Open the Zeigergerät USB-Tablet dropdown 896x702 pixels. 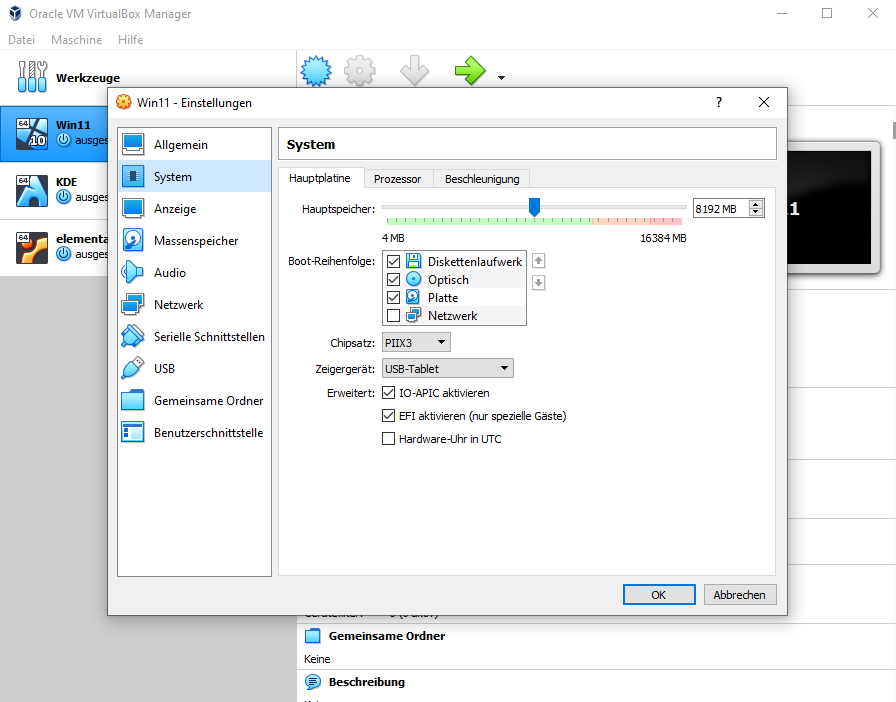click(x=447, y=368)
